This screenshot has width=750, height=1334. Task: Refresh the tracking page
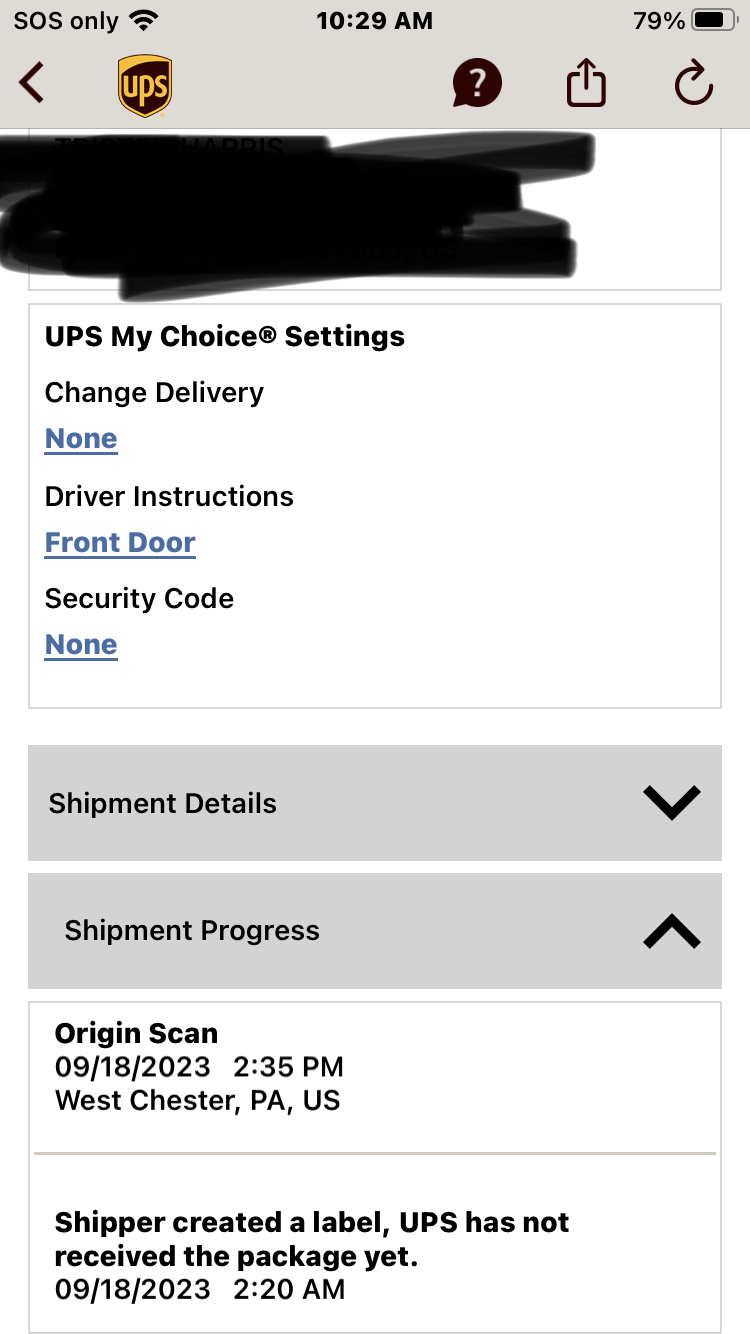click(693, 83)
